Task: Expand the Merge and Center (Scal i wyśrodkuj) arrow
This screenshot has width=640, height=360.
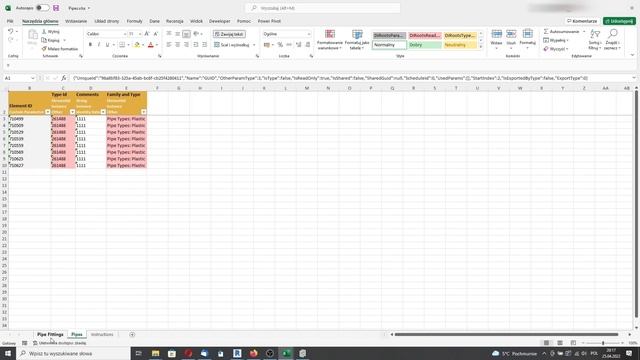Action: click(x=254, y=45)
